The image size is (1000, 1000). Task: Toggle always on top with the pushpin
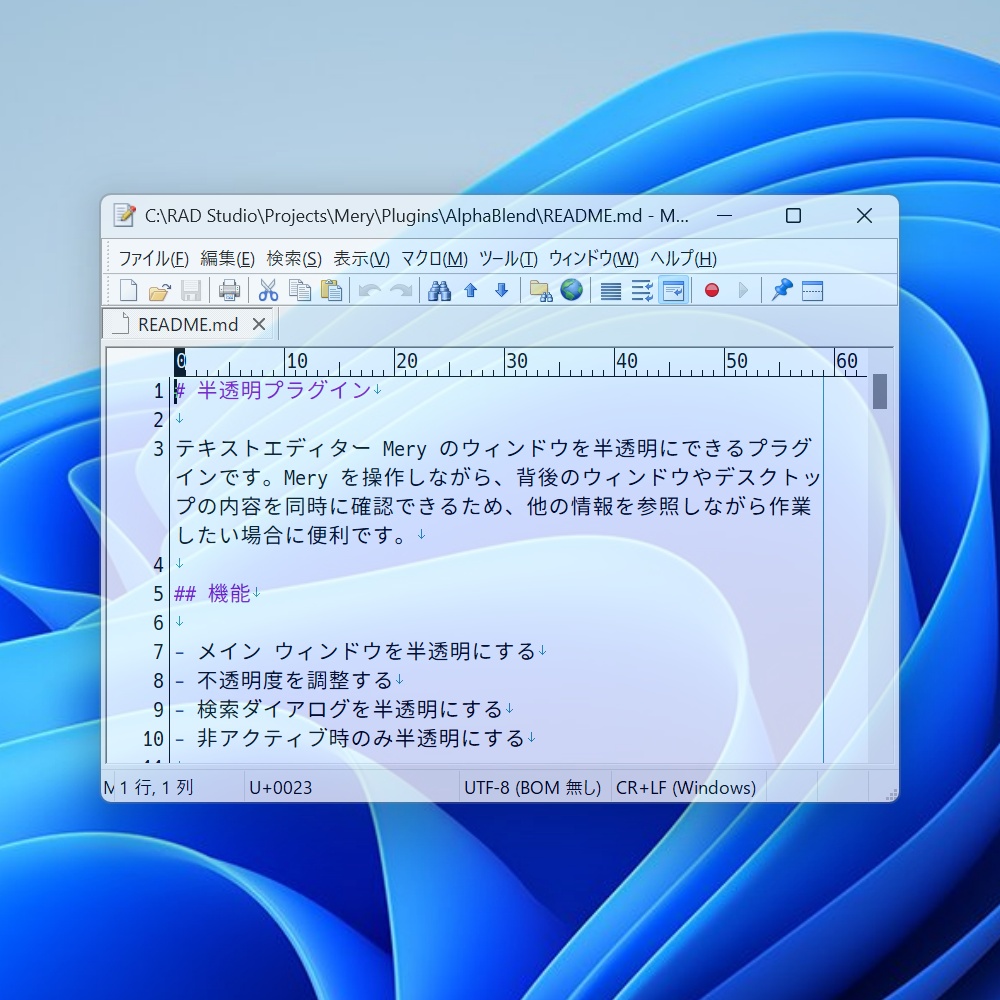click(782, 290)
